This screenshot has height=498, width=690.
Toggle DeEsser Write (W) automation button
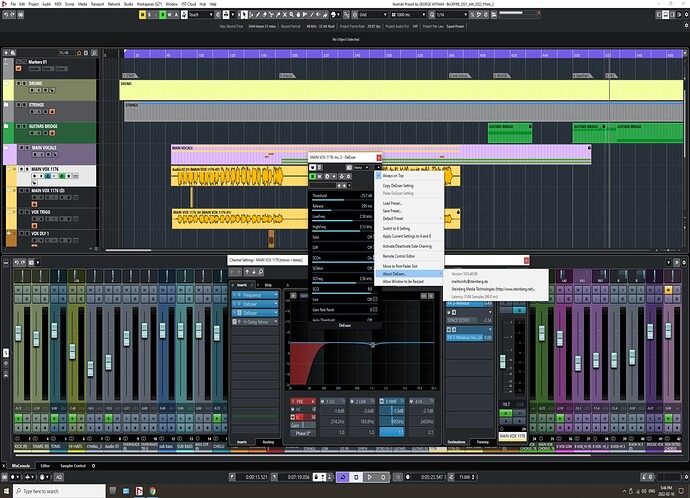(x=319, y=176)
